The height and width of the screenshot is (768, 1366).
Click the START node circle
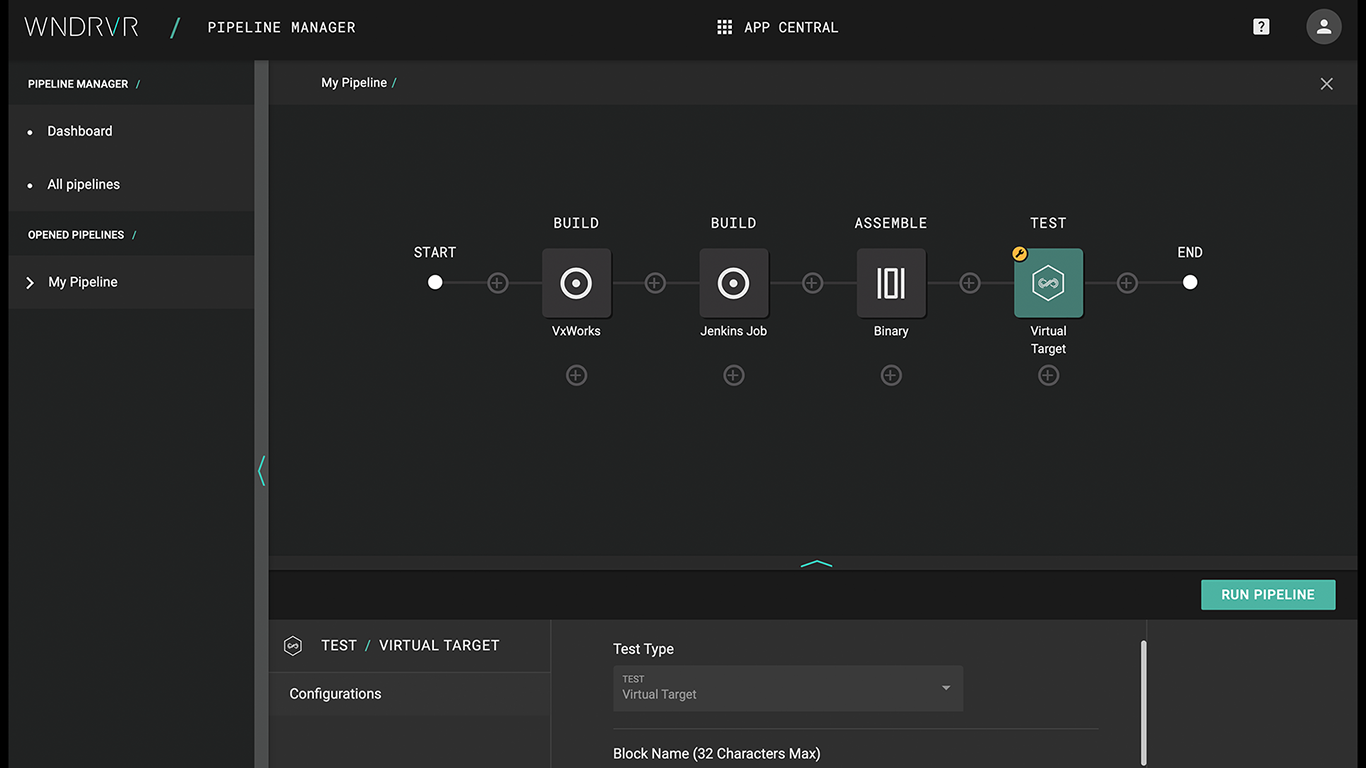click(x=435, y=283)
